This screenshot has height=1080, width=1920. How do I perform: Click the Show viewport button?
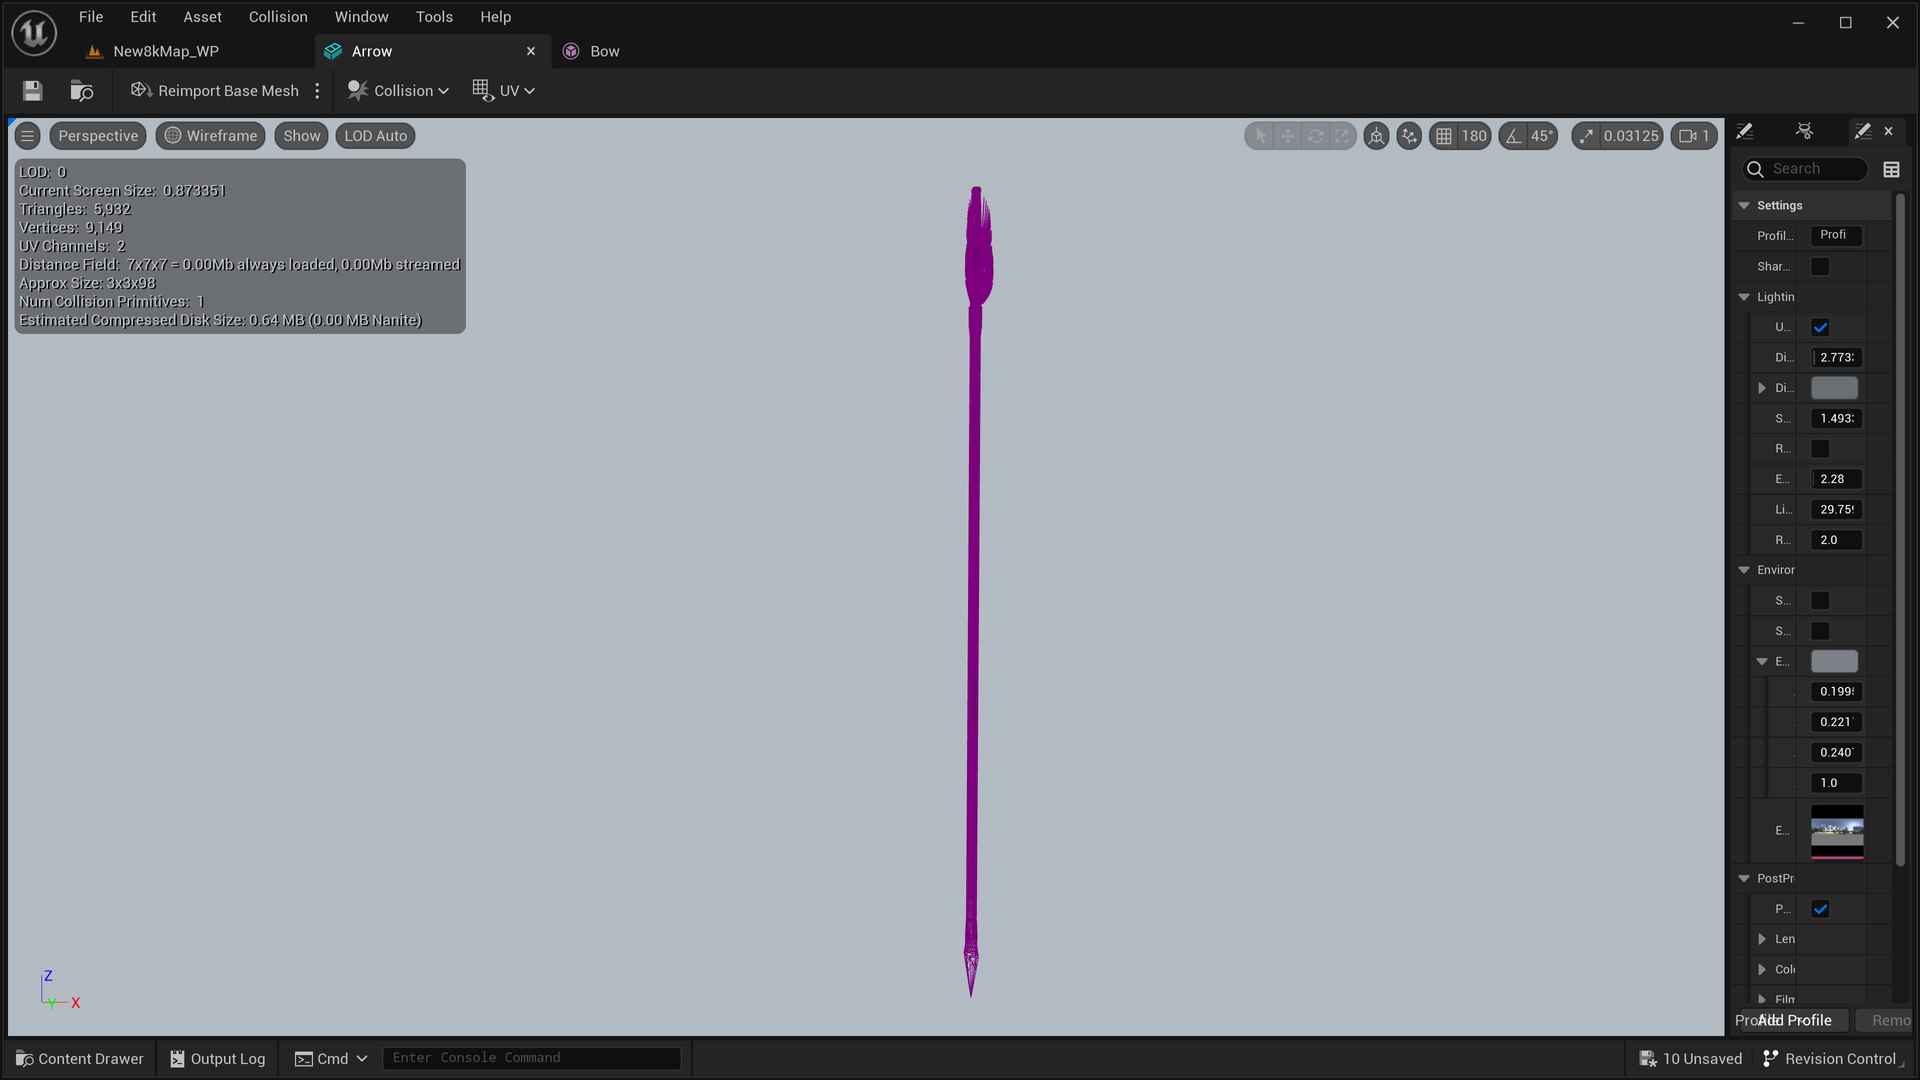[301, 136]
